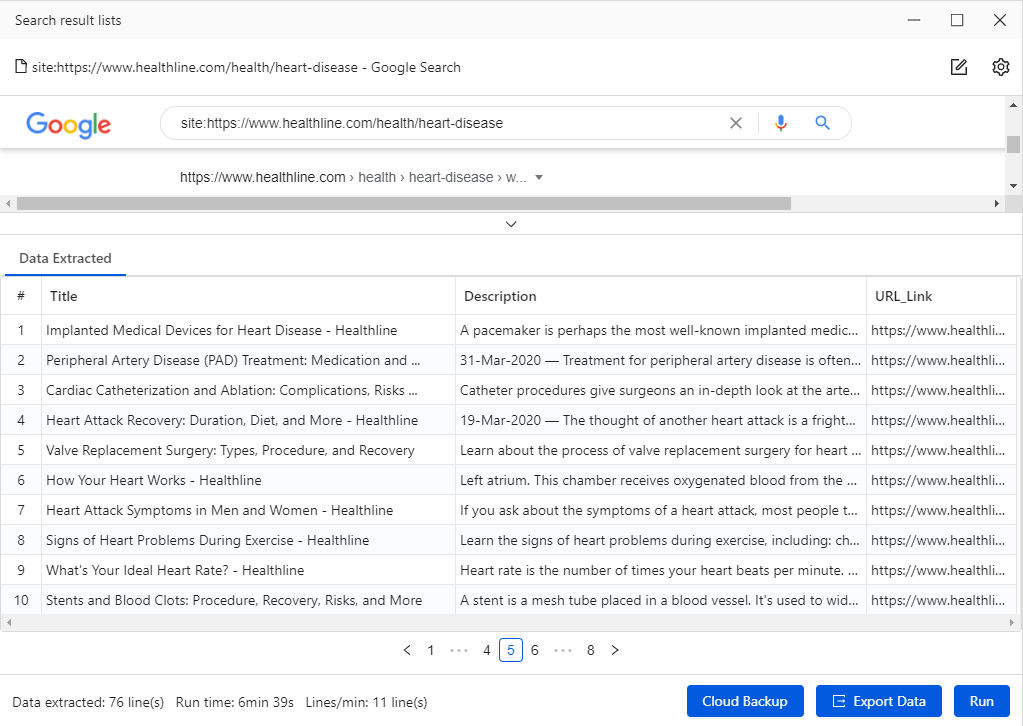Select row 'What's Your Ideal Heart Rate?'
Image resolution: width=1023 pixels, height=726 pixels.
click(509, 570)
